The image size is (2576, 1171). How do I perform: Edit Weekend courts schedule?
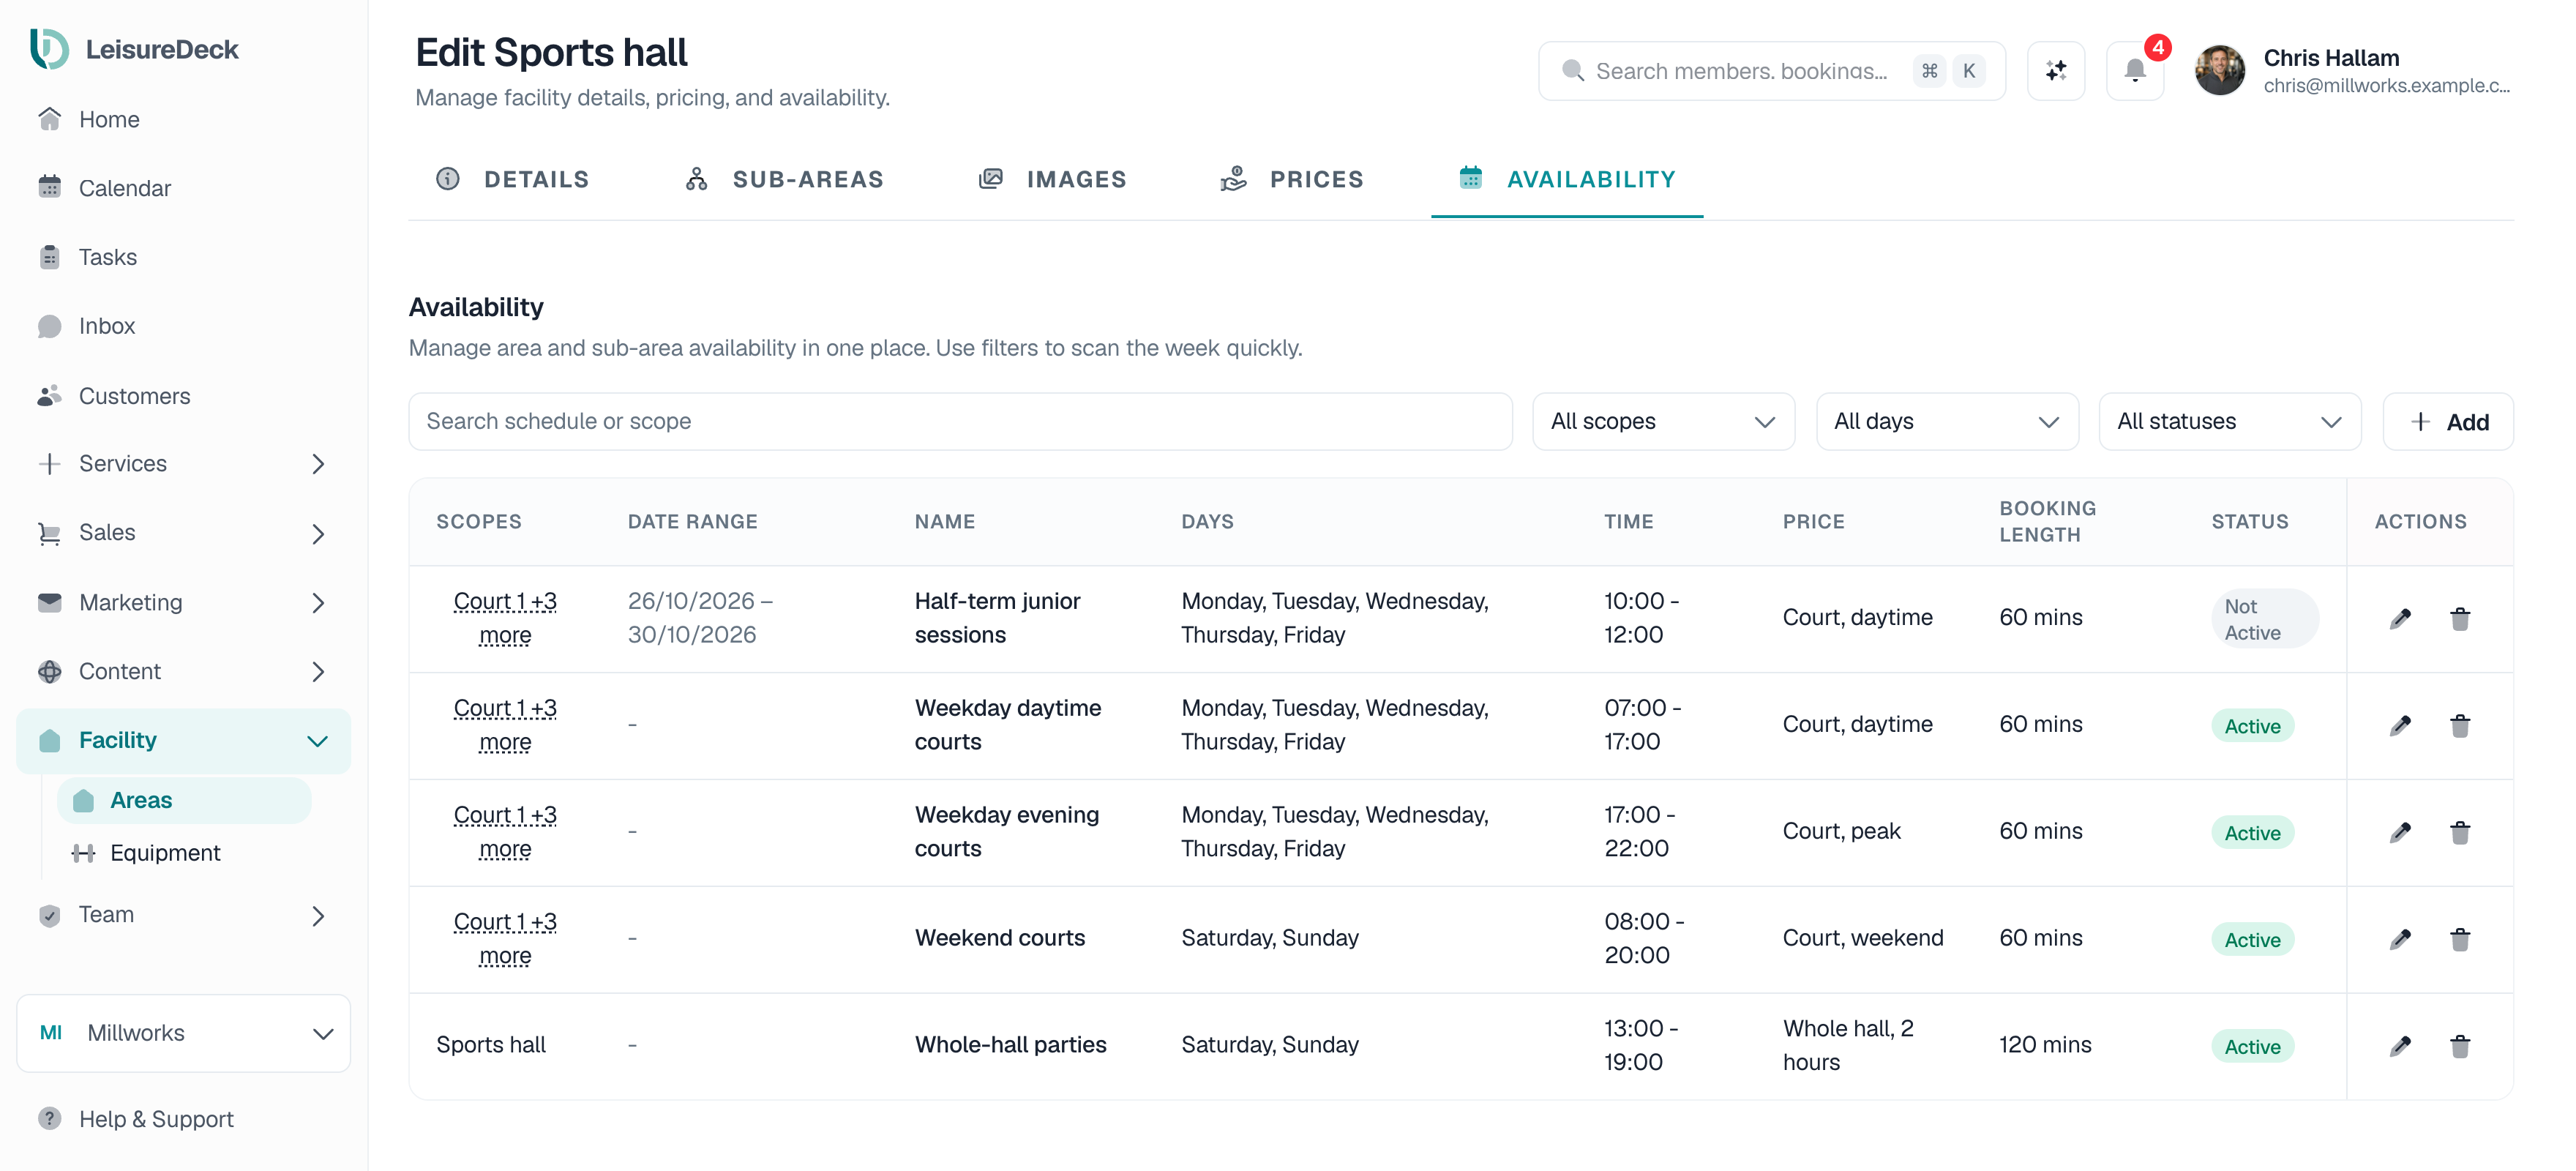2400,939
